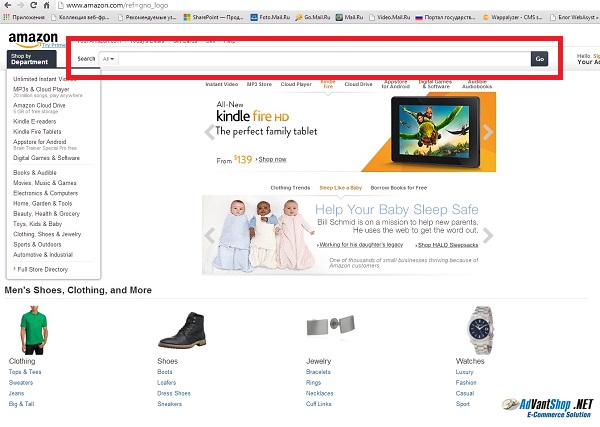Open Automotive & Industrial in the menu

point(43,255)
